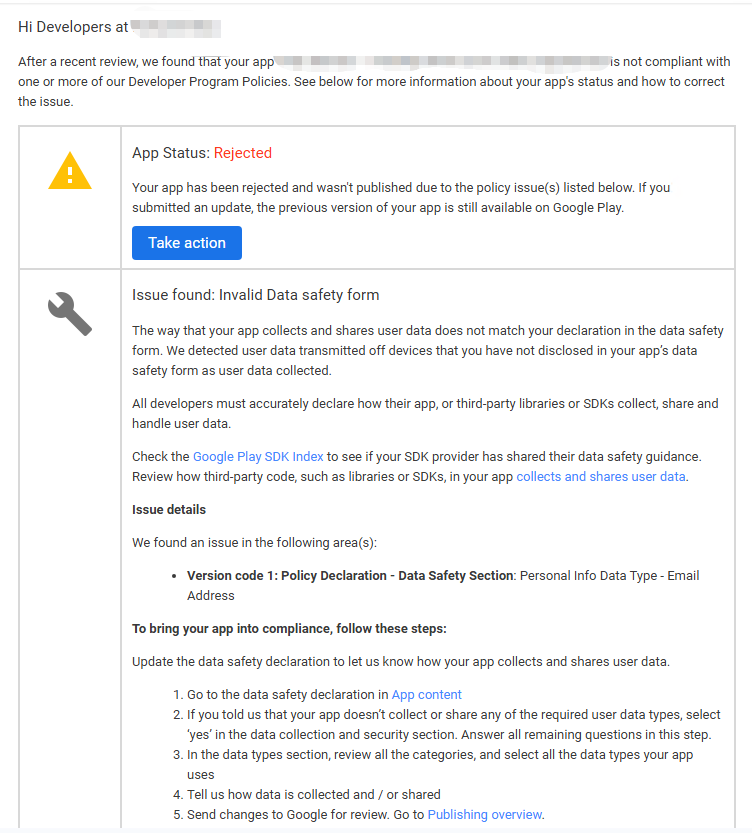Click the 'Hi Developers at' greeting line

(x=73, y=27)
